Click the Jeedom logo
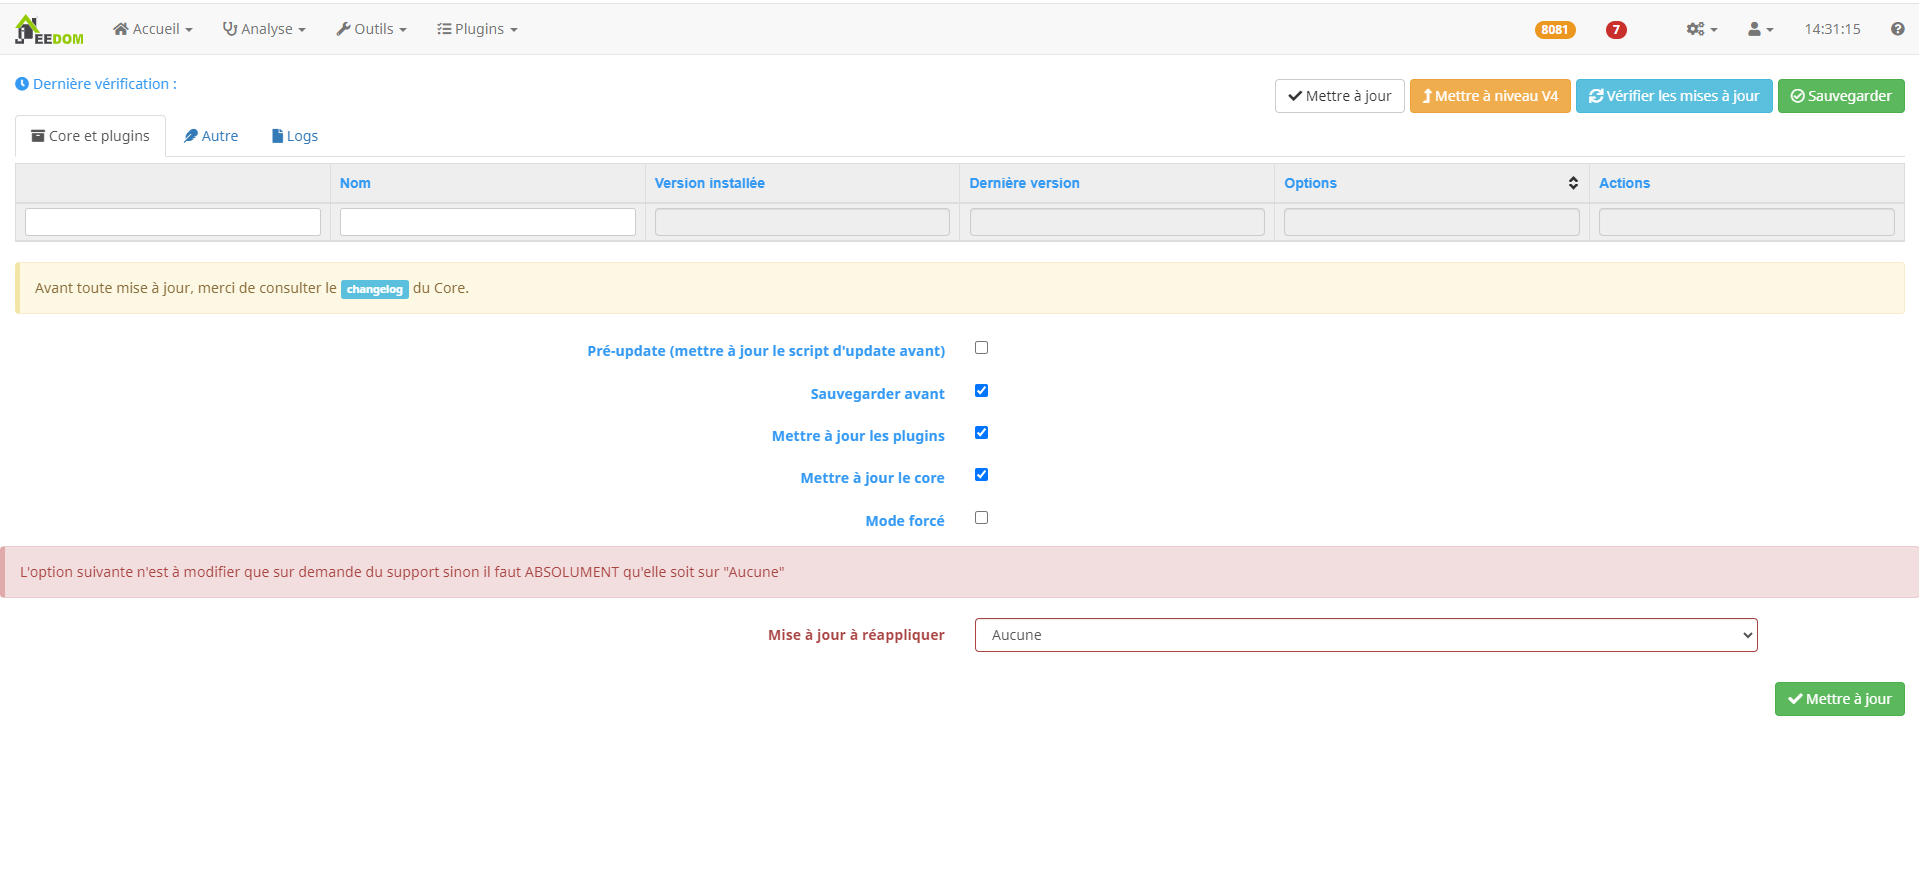 click(x=49, y=30)
